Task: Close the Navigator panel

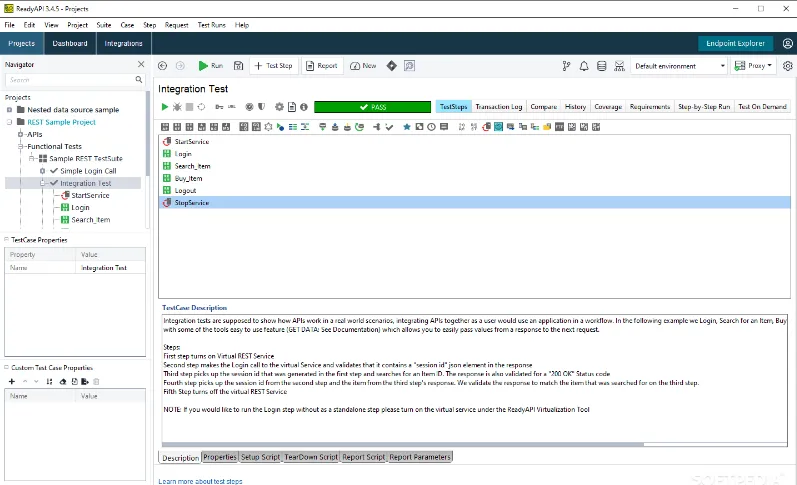Action: click(x=141, y=64)
